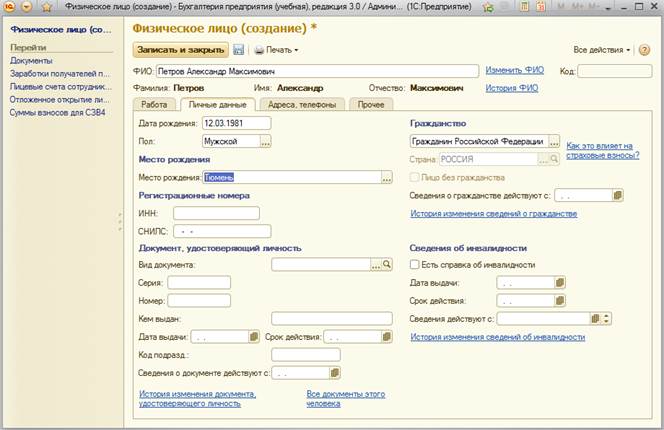Enable Есть справка об инвалидности checkbox
This screenshot has height=430, width=664.
[416, 265]
